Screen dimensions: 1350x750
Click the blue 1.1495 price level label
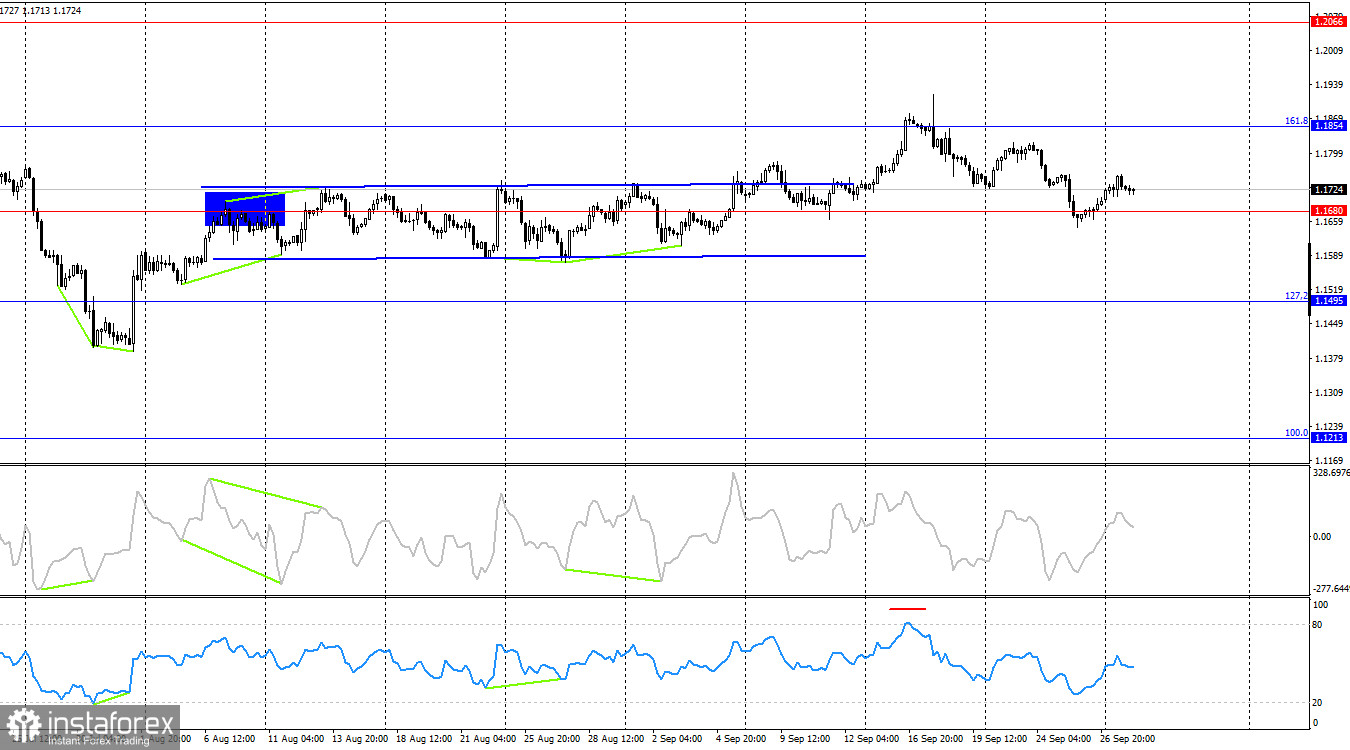[x=1329, y=301]
